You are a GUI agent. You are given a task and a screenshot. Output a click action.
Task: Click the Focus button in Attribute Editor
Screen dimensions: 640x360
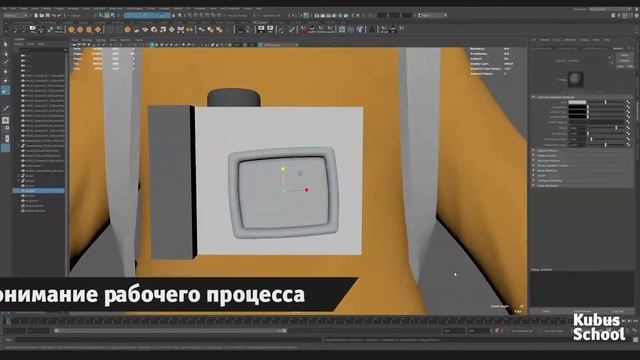point(625,55)
